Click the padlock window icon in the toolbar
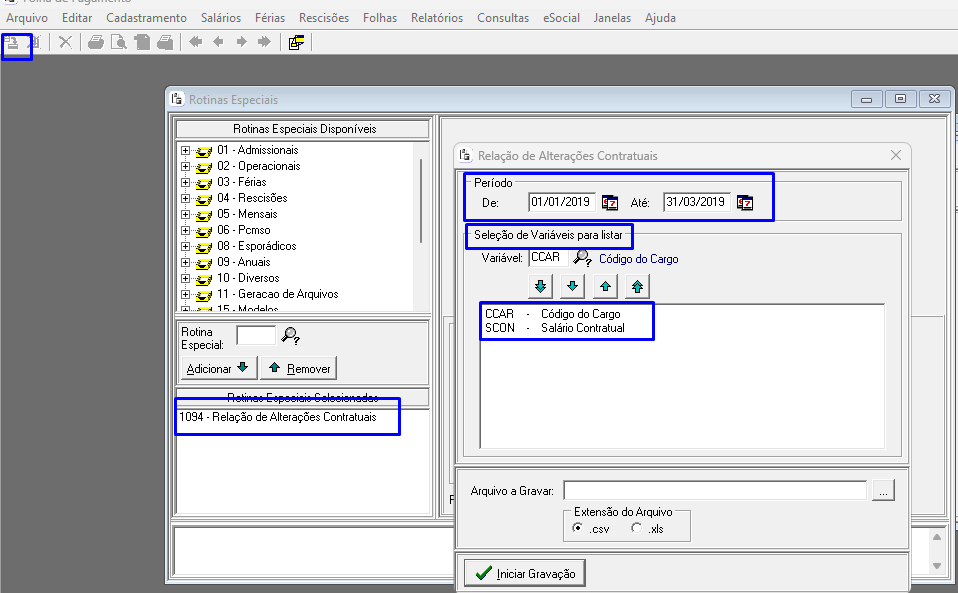This screenshot has width=958, height=593. 296,42
